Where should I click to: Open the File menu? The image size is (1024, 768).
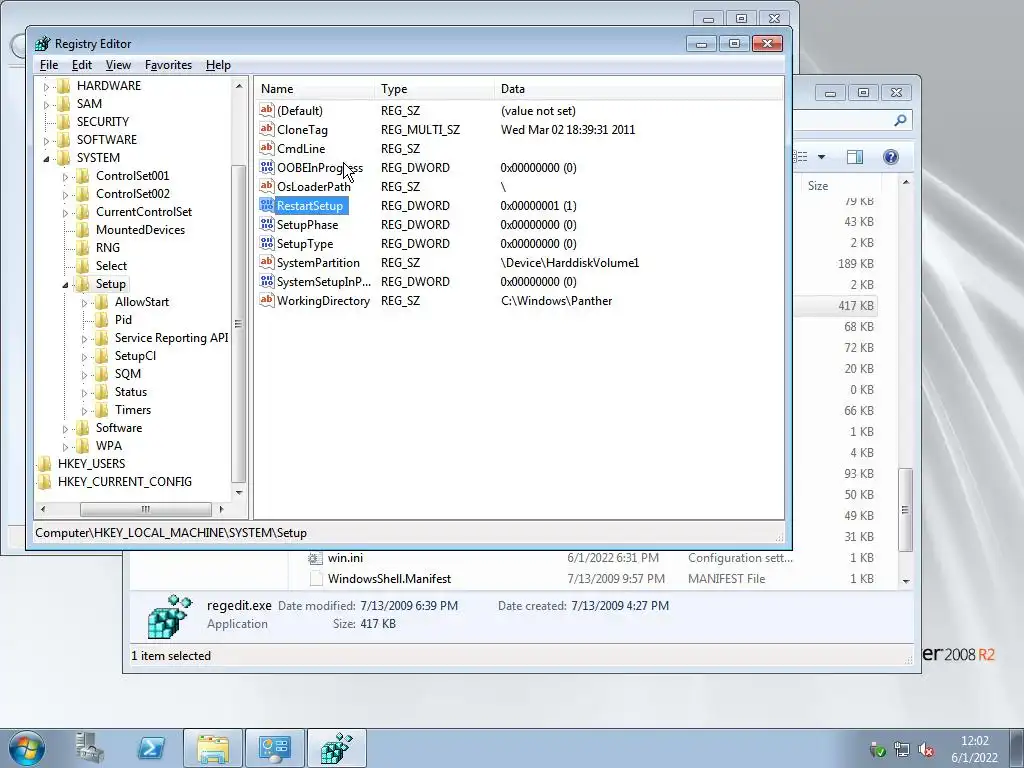(49, 65)
